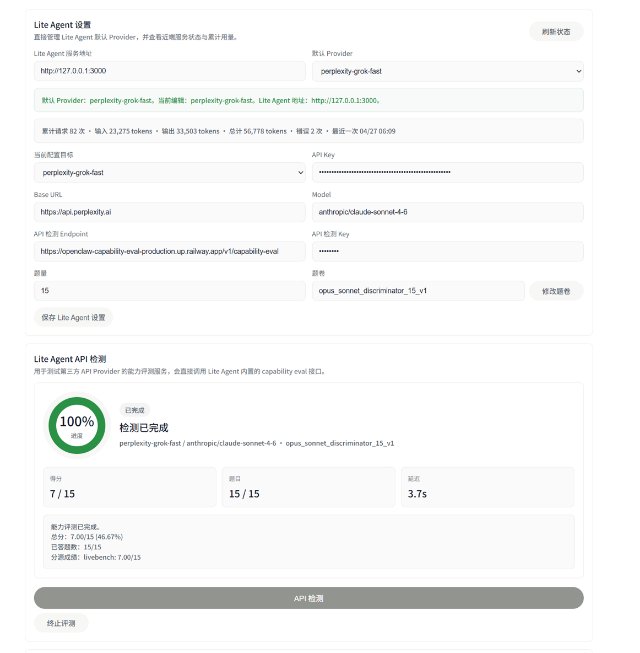The width and height of the screenshot is (640, 653).
Task: Select the 3.7s latency card
Action: click(487, 487)
